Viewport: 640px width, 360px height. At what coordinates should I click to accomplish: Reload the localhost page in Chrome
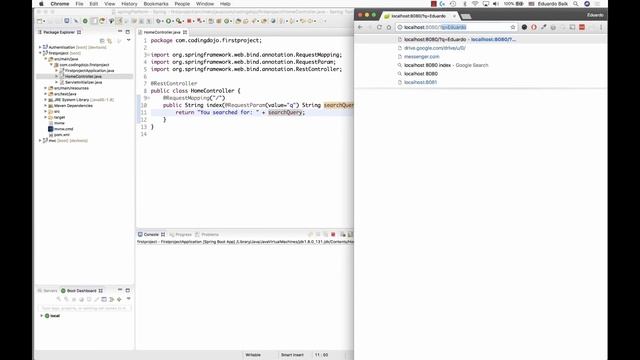click(x=379, y=27)
